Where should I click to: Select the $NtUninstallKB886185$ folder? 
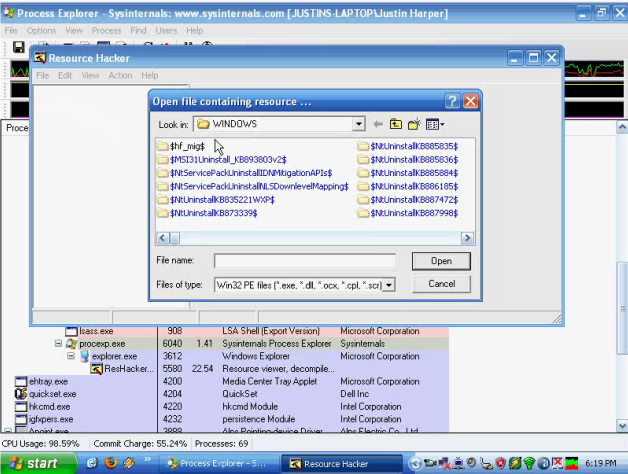pyautogui.click(x=408, y=186)
